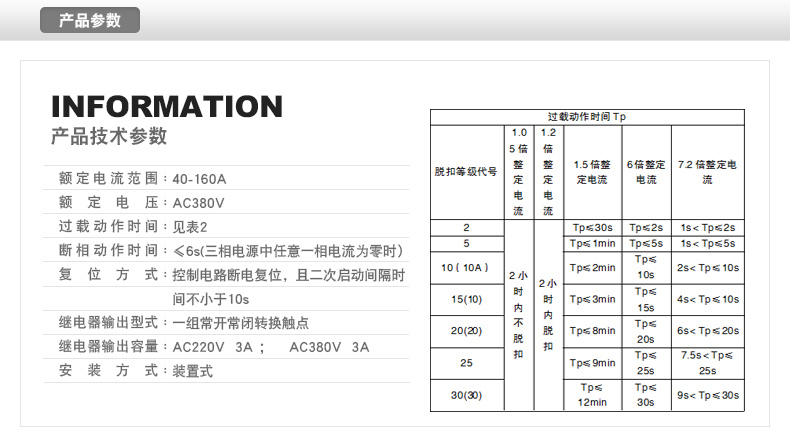Click the 产品参数 section tab badge

click(90, 20)
